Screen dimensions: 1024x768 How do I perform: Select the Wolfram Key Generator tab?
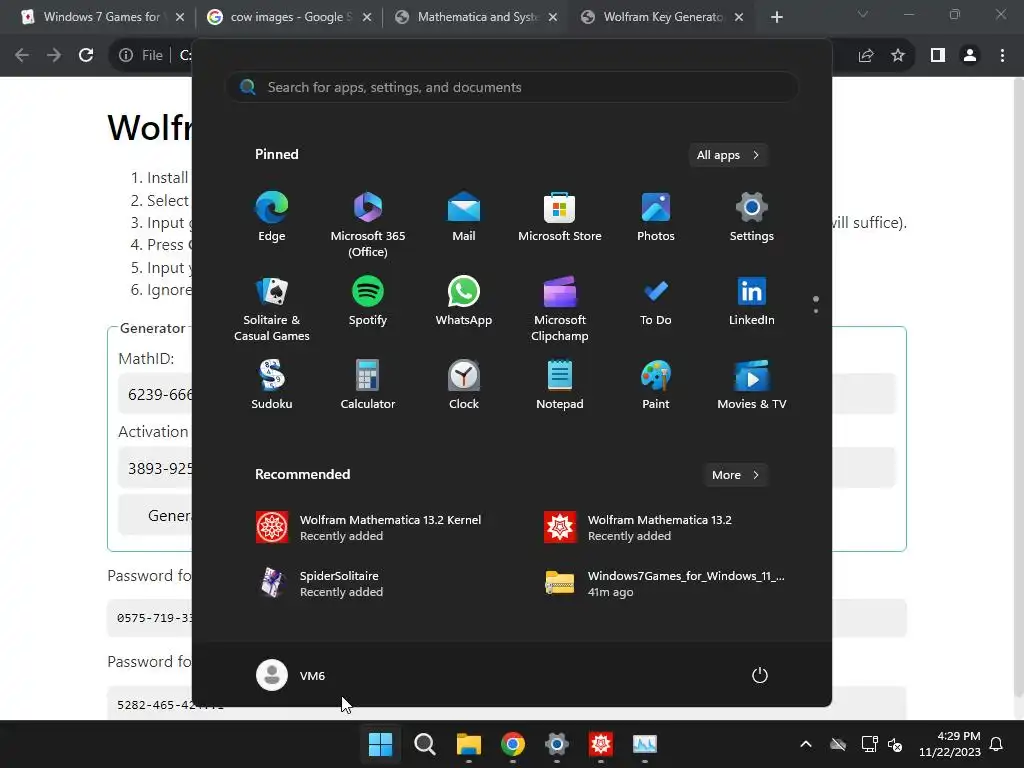(x=663, y=17)
